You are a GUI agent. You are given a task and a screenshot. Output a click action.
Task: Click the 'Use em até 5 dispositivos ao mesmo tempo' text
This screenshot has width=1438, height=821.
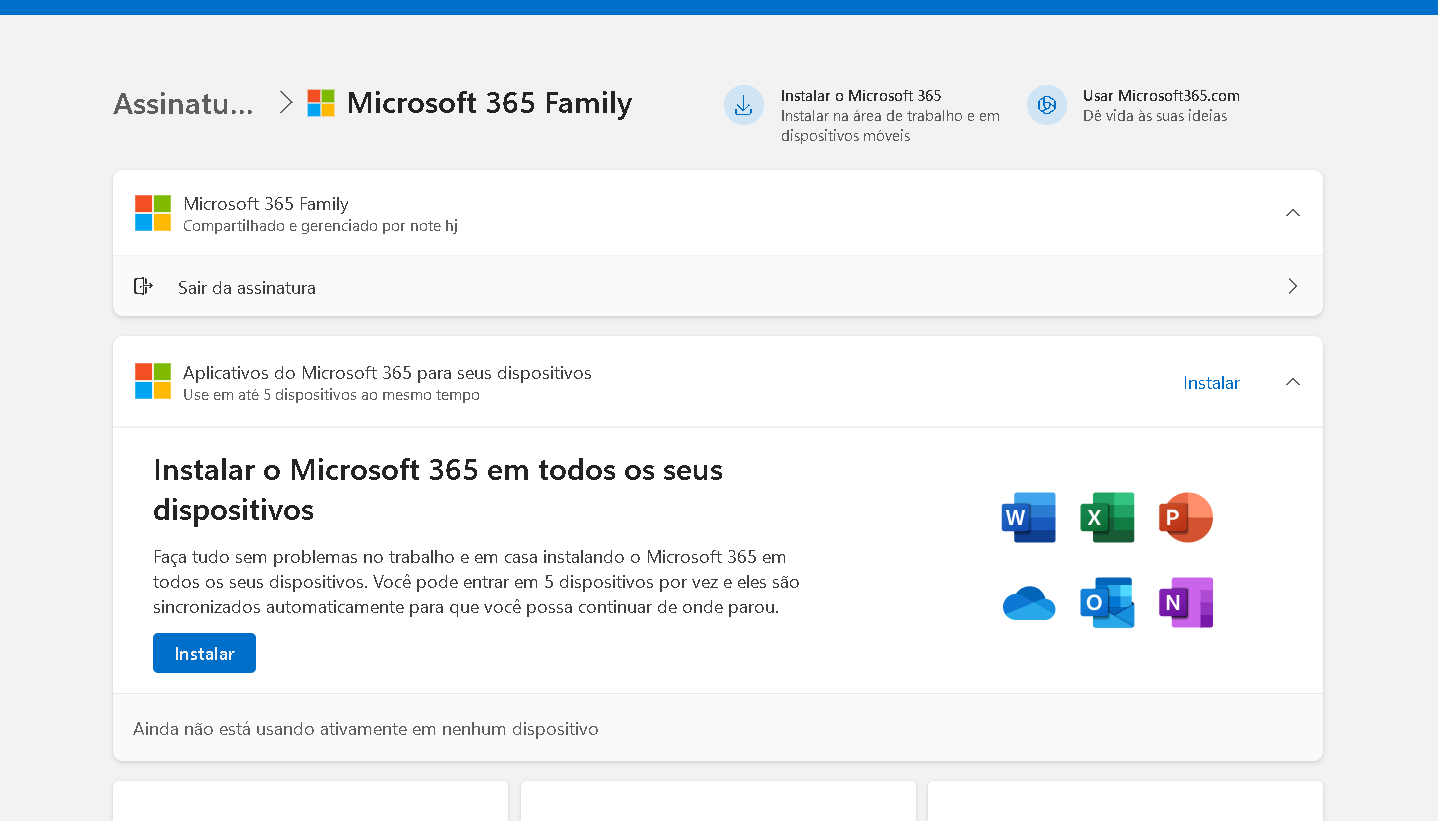[x=331, y=395]
